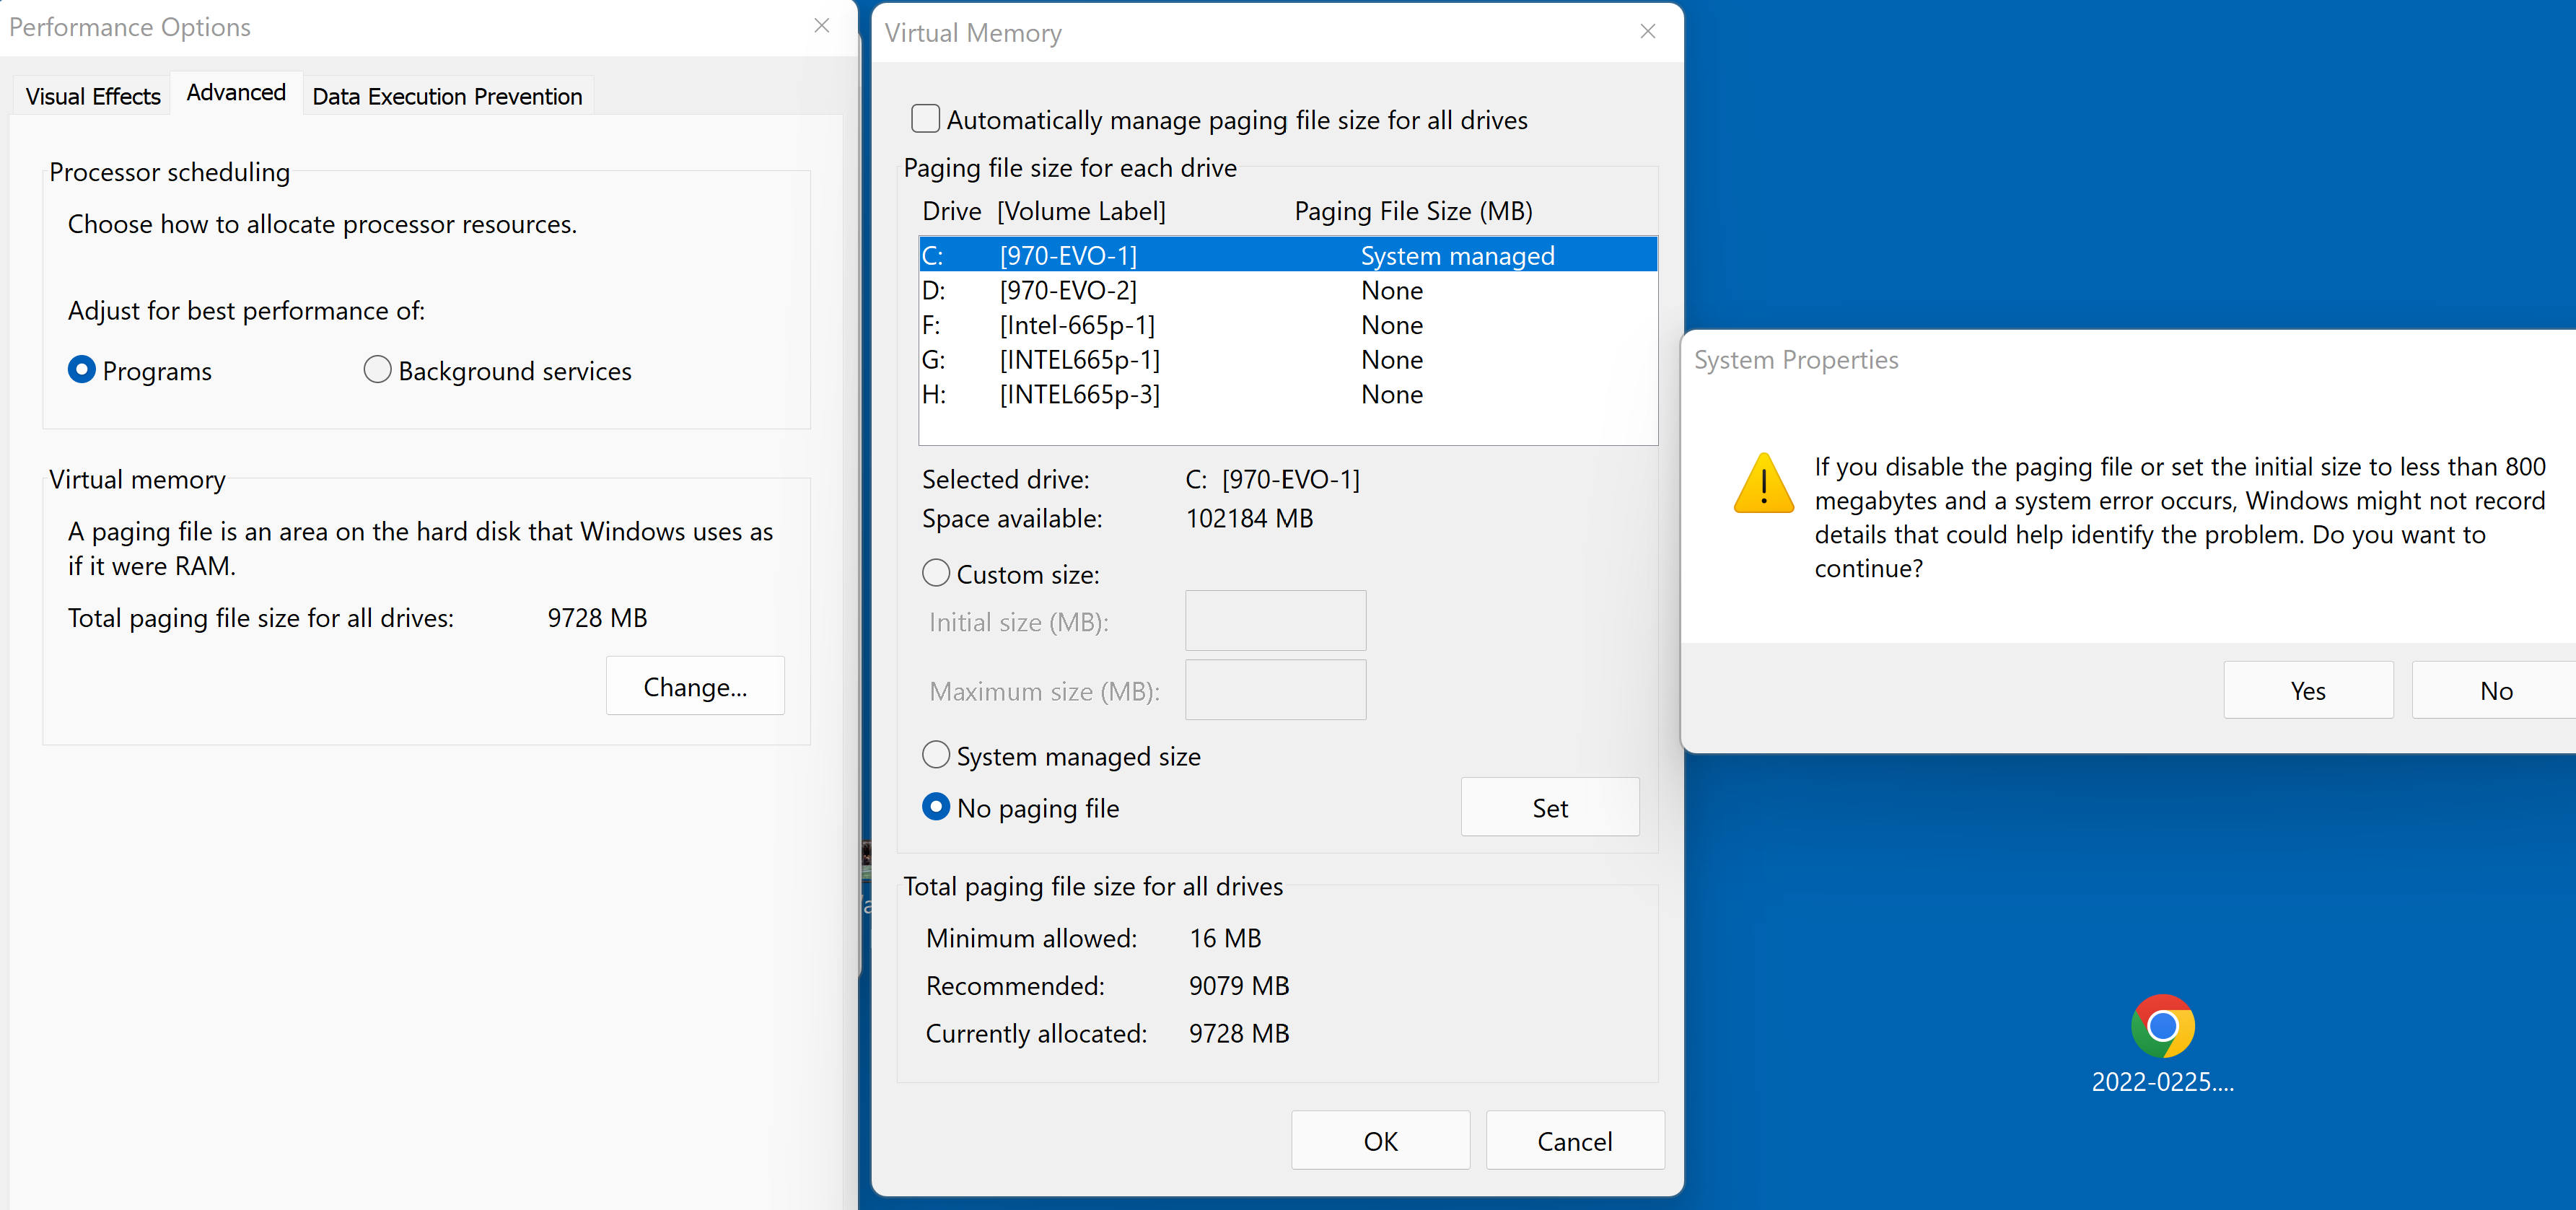Select drive C: [970-EVO-1] row

click(x=1288, y=255)
